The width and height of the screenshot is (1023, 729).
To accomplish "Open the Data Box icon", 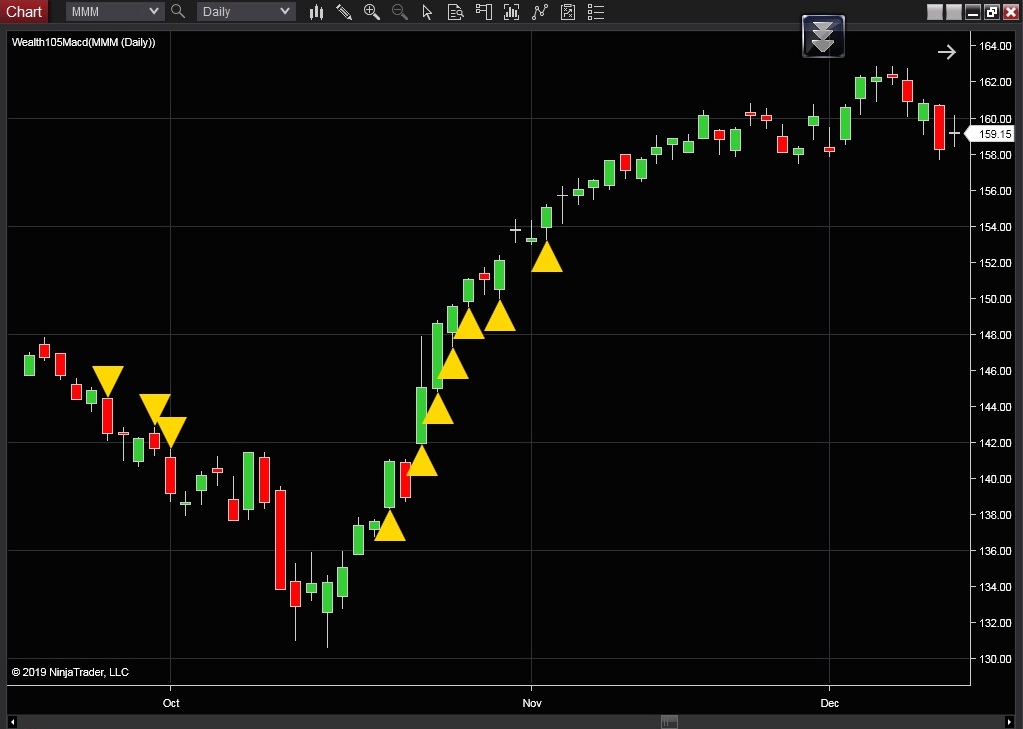I will 456,12.
